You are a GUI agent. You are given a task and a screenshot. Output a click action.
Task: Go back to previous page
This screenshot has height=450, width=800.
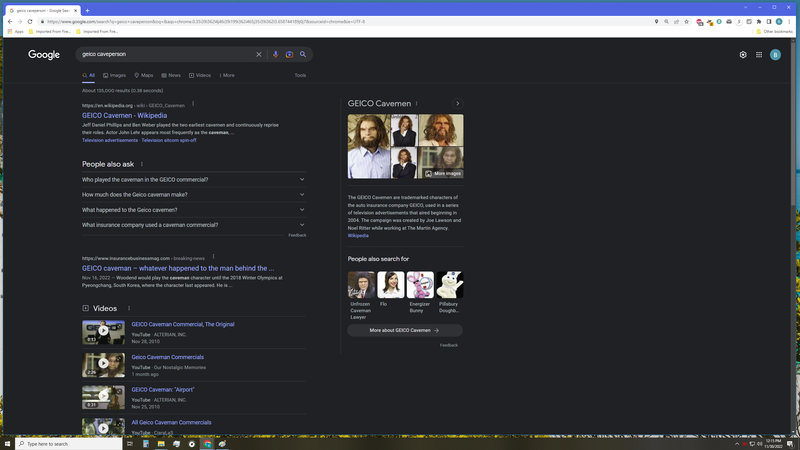point(10,21)
